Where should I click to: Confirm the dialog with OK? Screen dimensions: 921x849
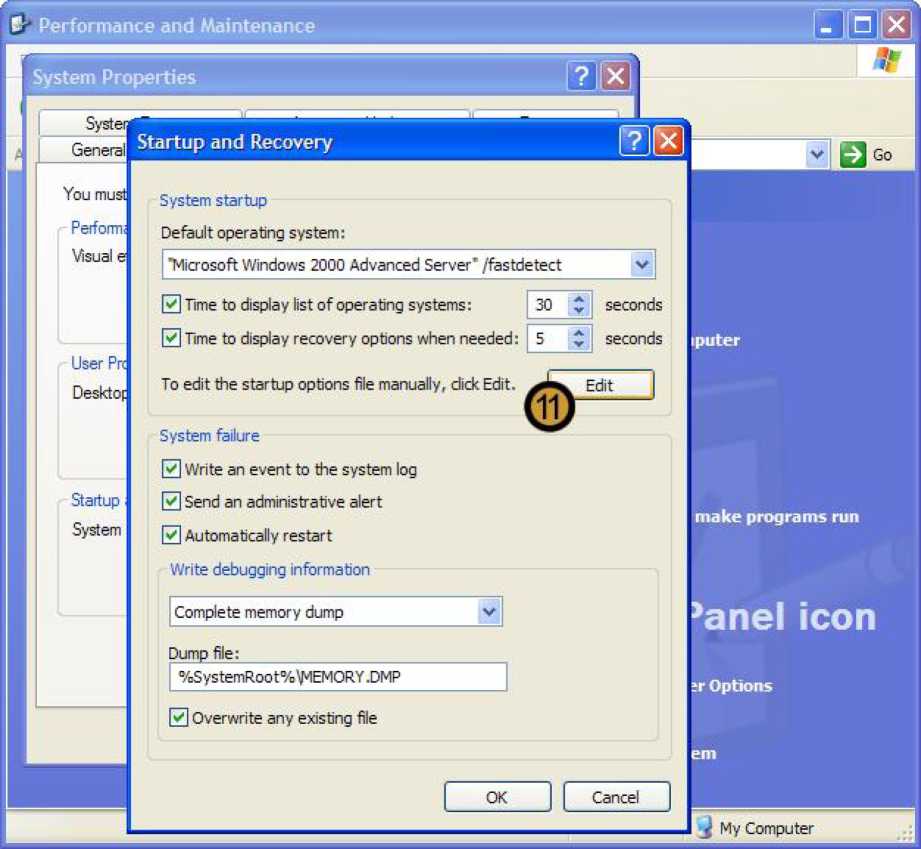pyautogui.click(x=497, y=797)
